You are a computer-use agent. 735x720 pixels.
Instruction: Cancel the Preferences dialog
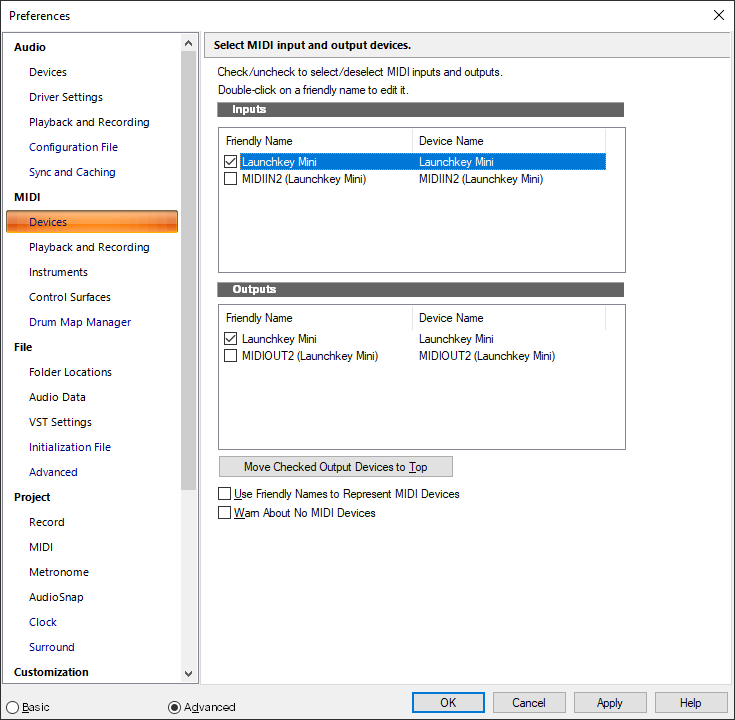point(529,703)
